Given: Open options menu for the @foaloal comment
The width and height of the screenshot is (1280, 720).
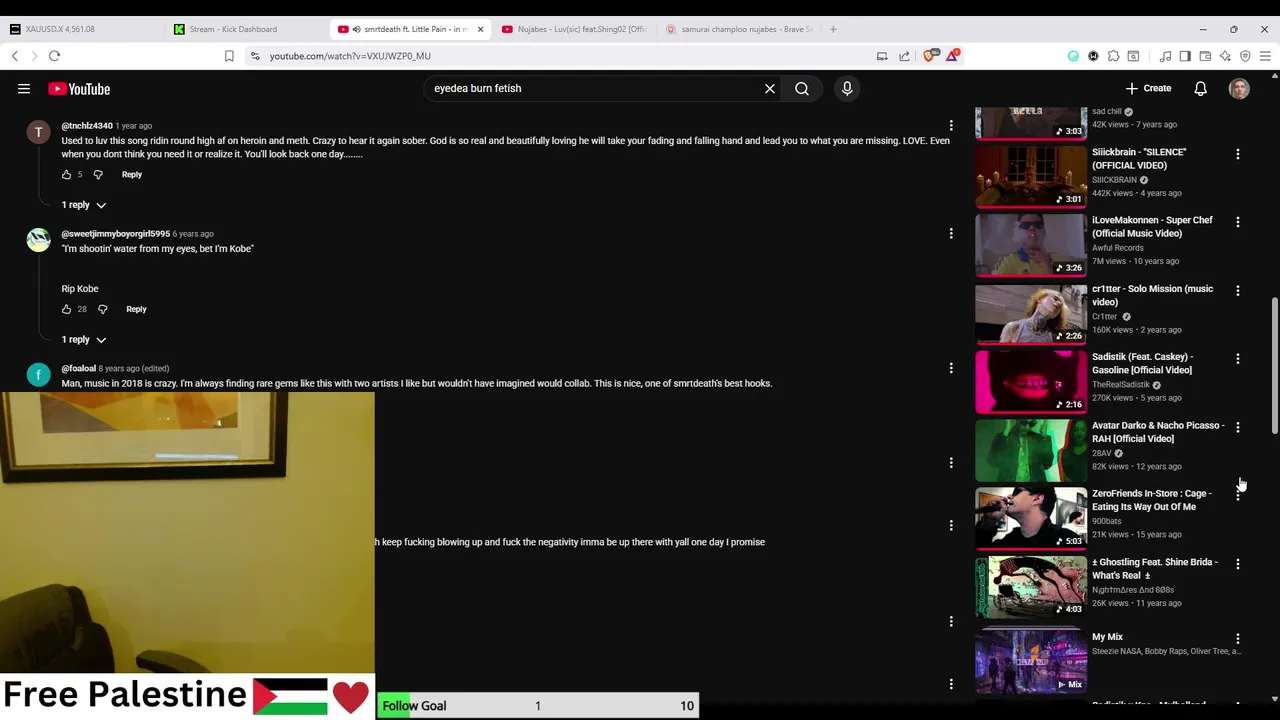Looking at the screenshot, I should coord(951,368).
